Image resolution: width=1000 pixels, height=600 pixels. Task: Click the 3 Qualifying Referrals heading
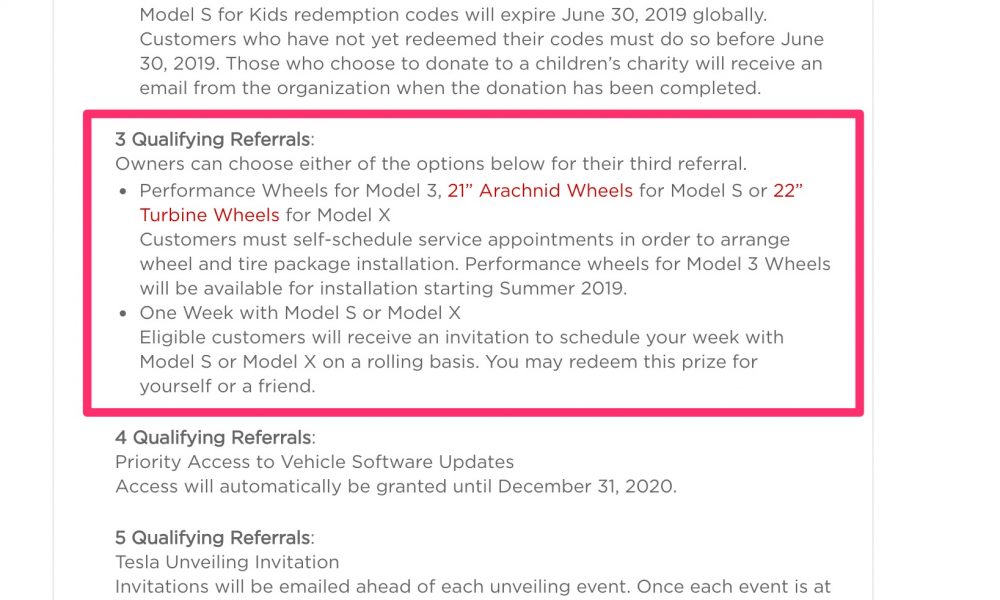(214, 139)
